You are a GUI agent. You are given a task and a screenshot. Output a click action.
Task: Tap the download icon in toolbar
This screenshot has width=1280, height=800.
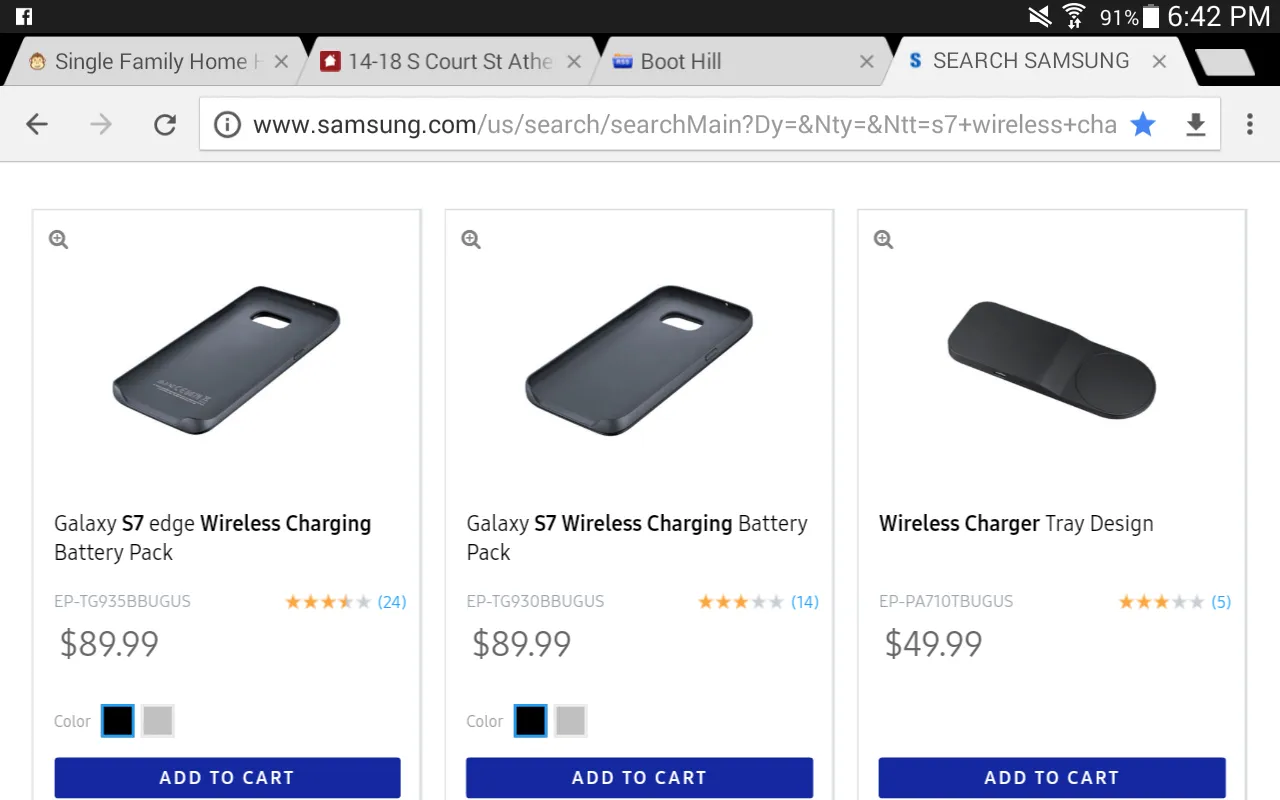point(1195,124)
